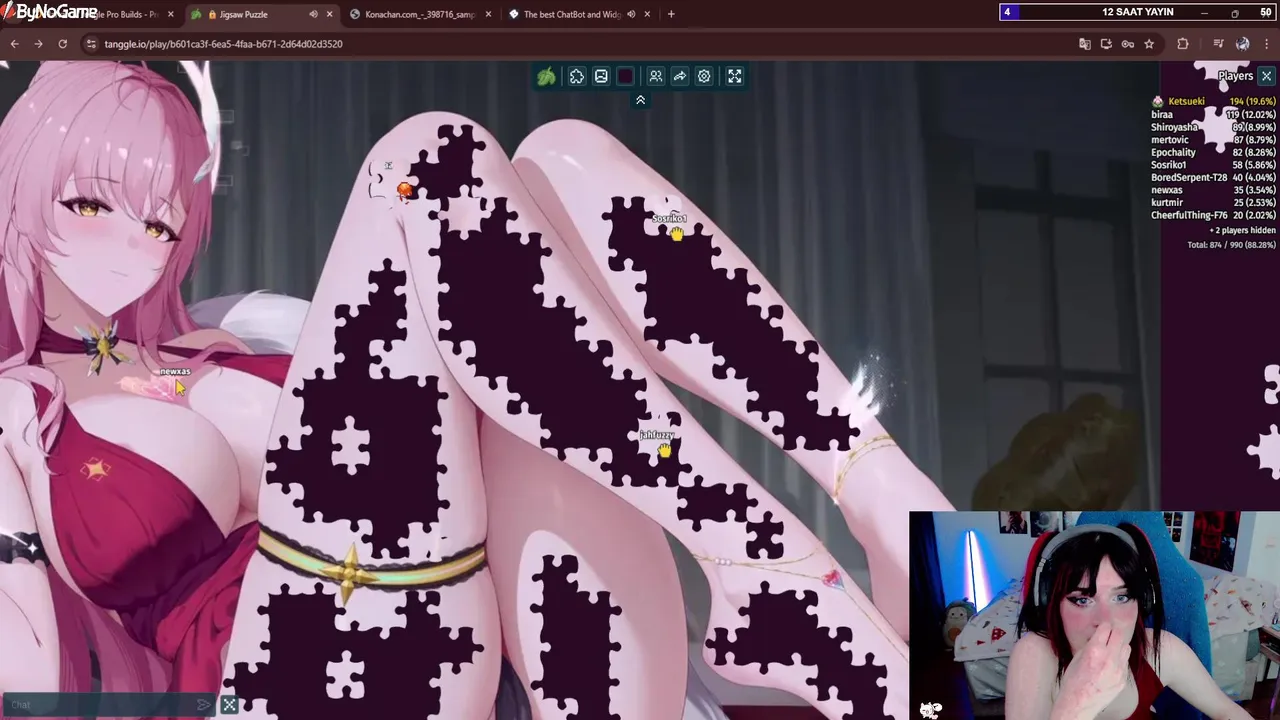Switch to the Konachan.com tab
Viewport: 1280px width, 720px height.
point(419,14)
